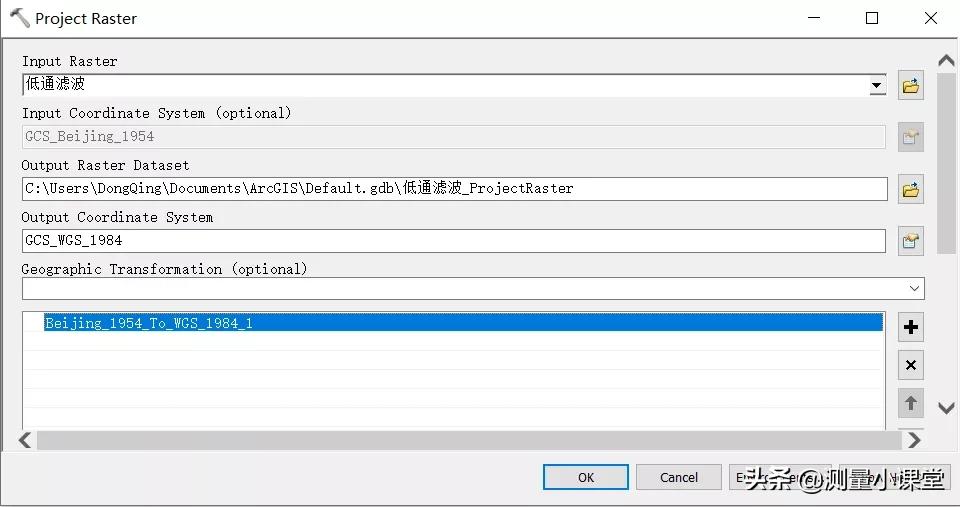The image size is (960, 507).
Task: Open the Input Coordinate System properties icon
Action: tap(910, 137)
